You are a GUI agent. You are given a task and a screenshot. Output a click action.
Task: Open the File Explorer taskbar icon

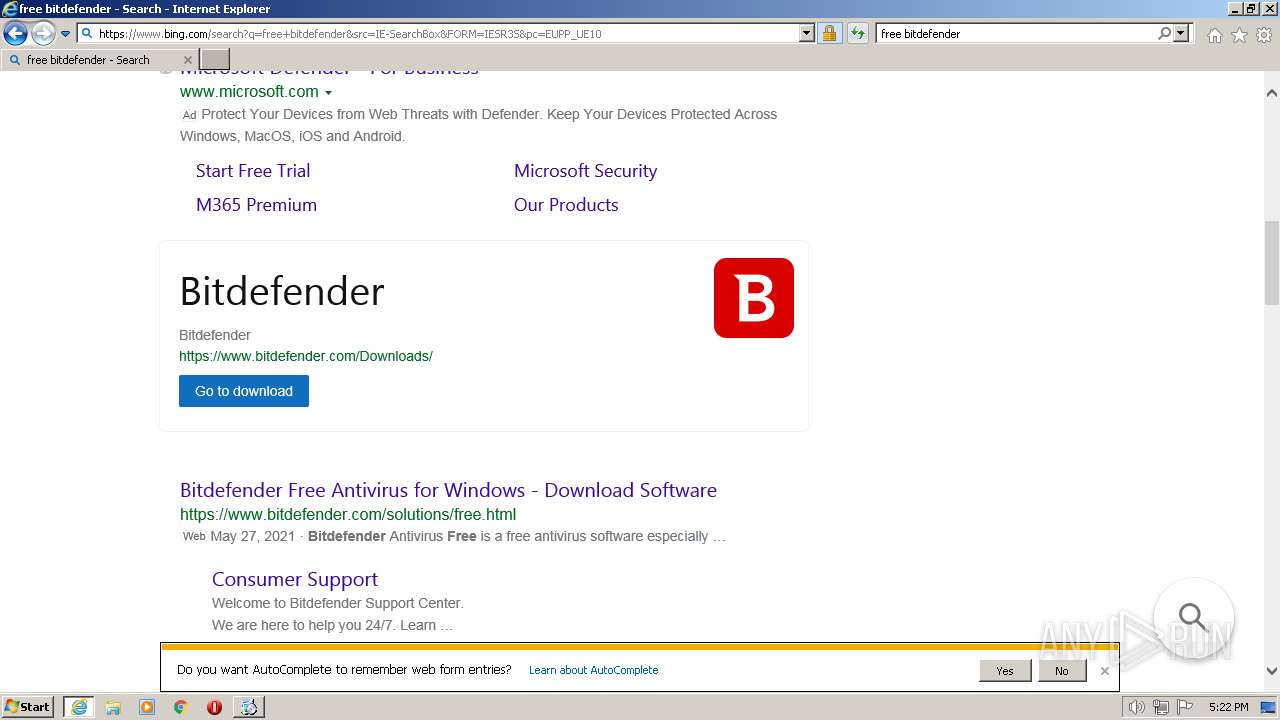click(113, 707)
